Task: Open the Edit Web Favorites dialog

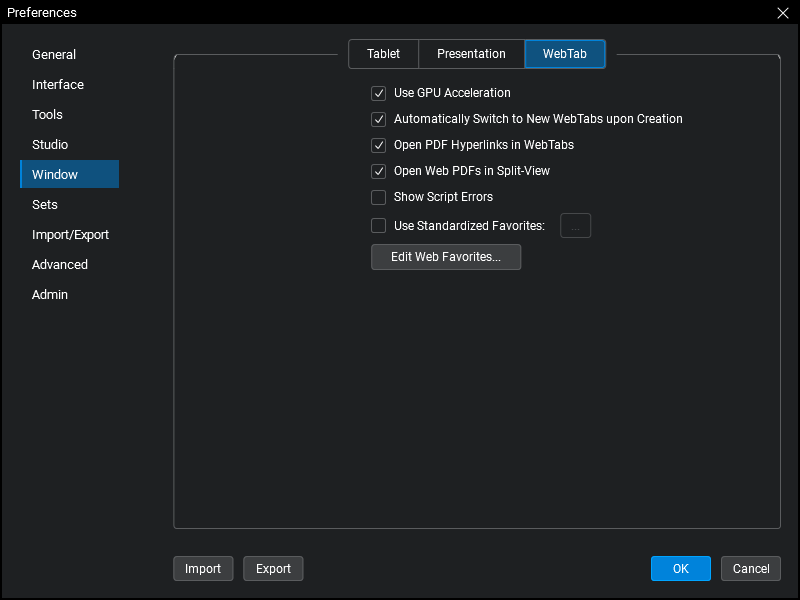Action: click(446, 257)
